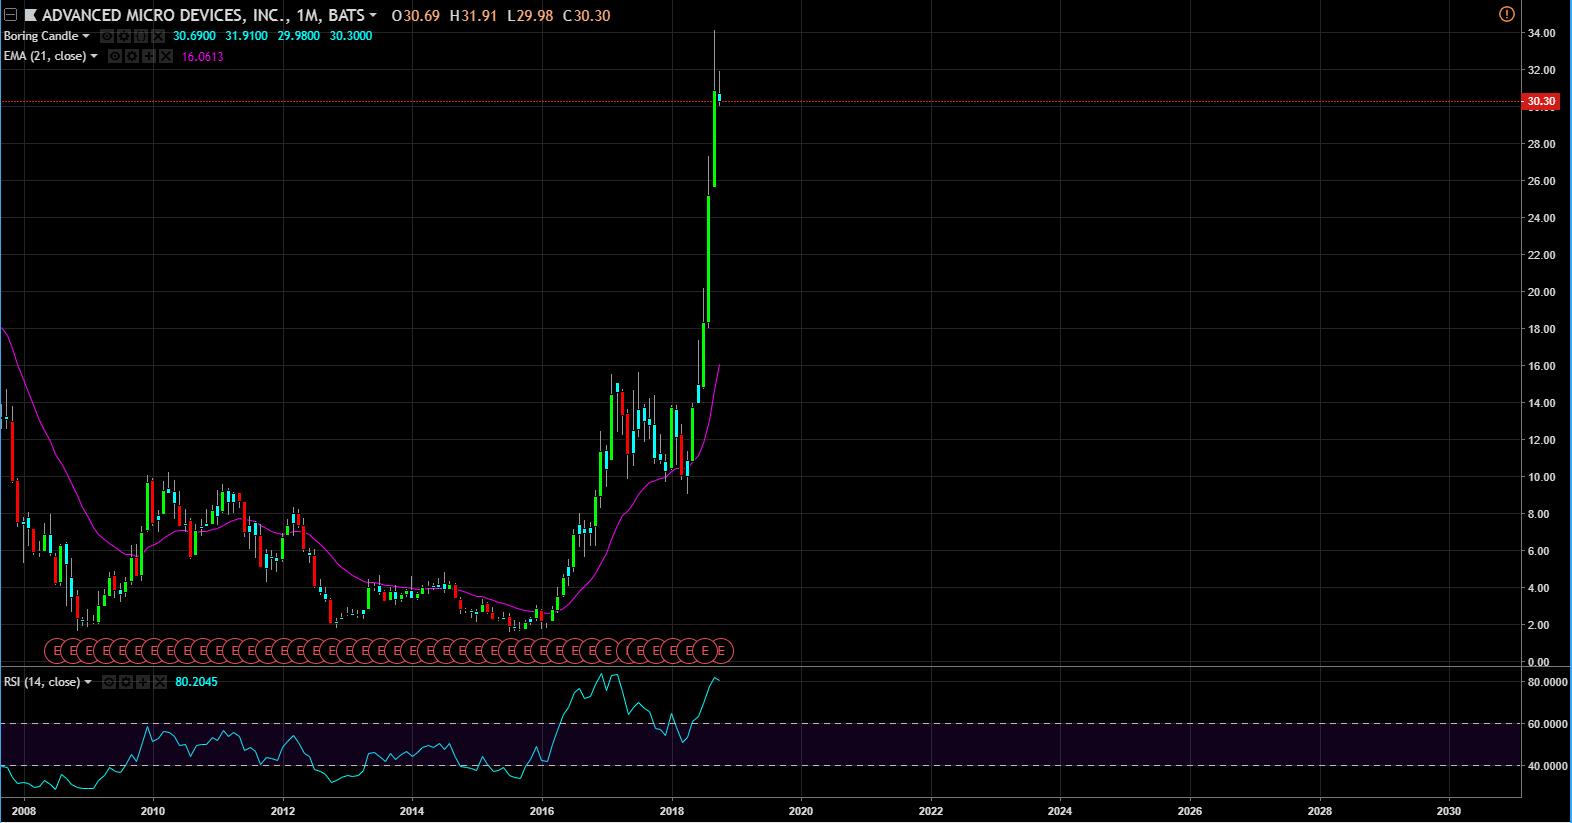Click the 32.00 price axis label
This screenshot has width=1572, height=823.
(1541, 70)
